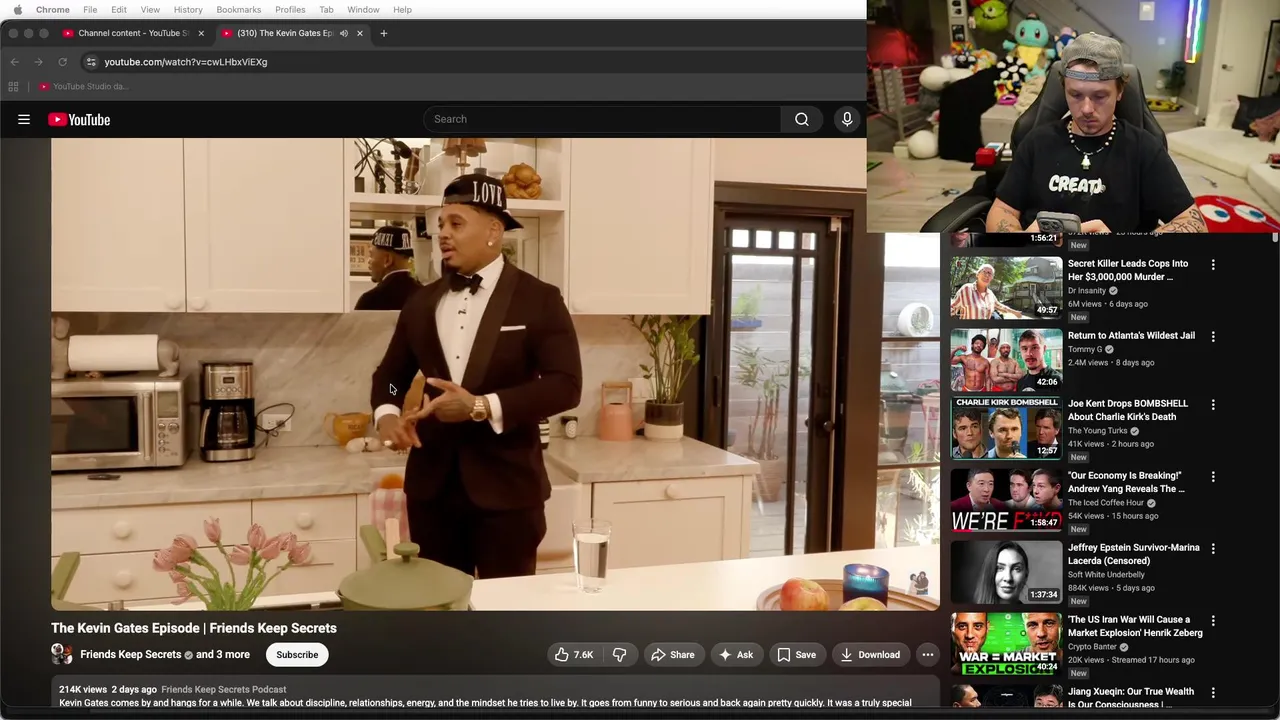The image size is (1280, 720).
Task: Open options for Return to Atlanta's Wildest Jail
Action: [x=1213, y=337]
